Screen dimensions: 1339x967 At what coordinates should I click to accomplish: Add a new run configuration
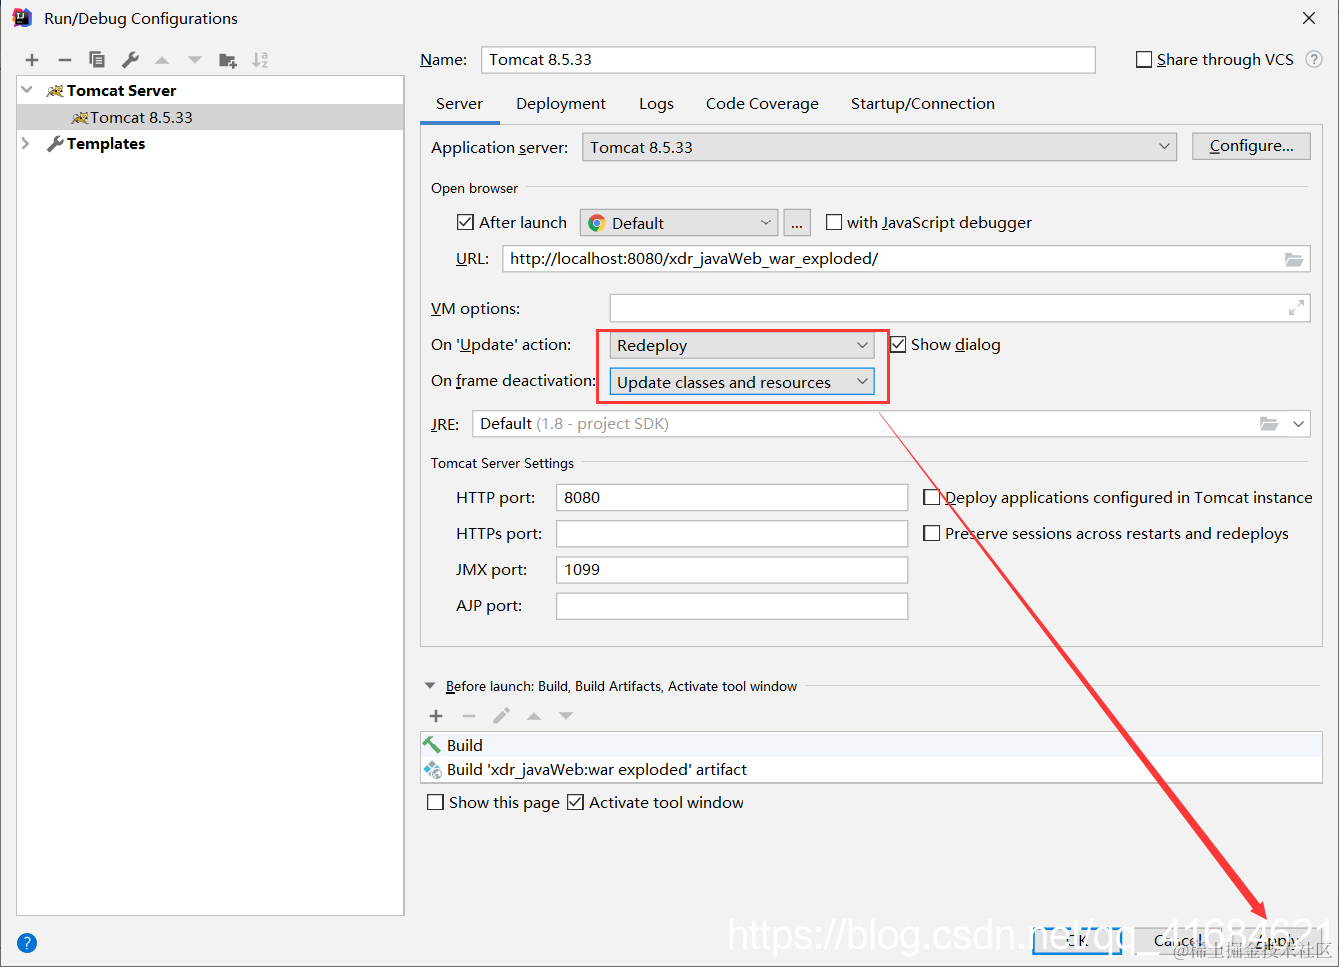pos(32,60)
